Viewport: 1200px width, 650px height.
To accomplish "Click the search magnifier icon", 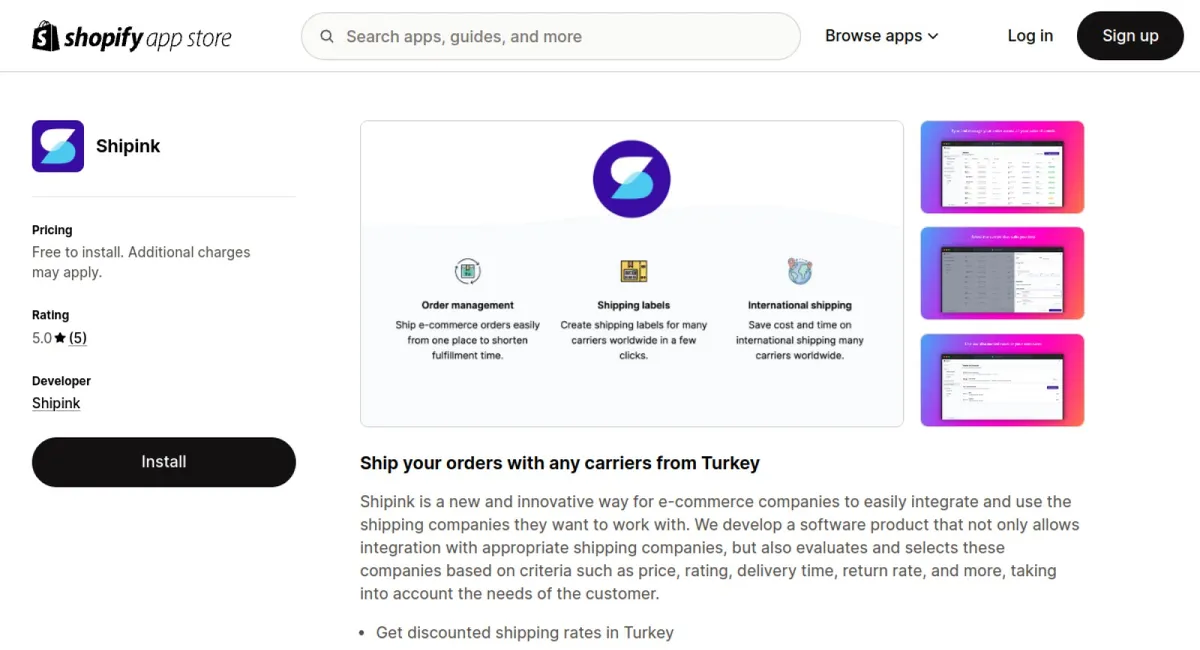I will pos(327,36).
